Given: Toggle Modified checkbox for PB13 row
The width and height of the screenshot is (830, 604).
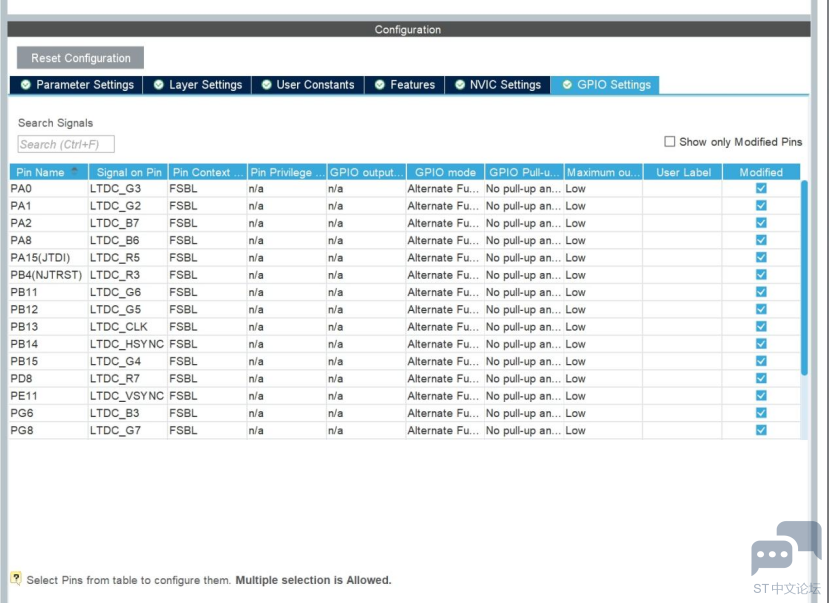Looking at the screenshot, I should pyautogui.click(x=761, y=327).
